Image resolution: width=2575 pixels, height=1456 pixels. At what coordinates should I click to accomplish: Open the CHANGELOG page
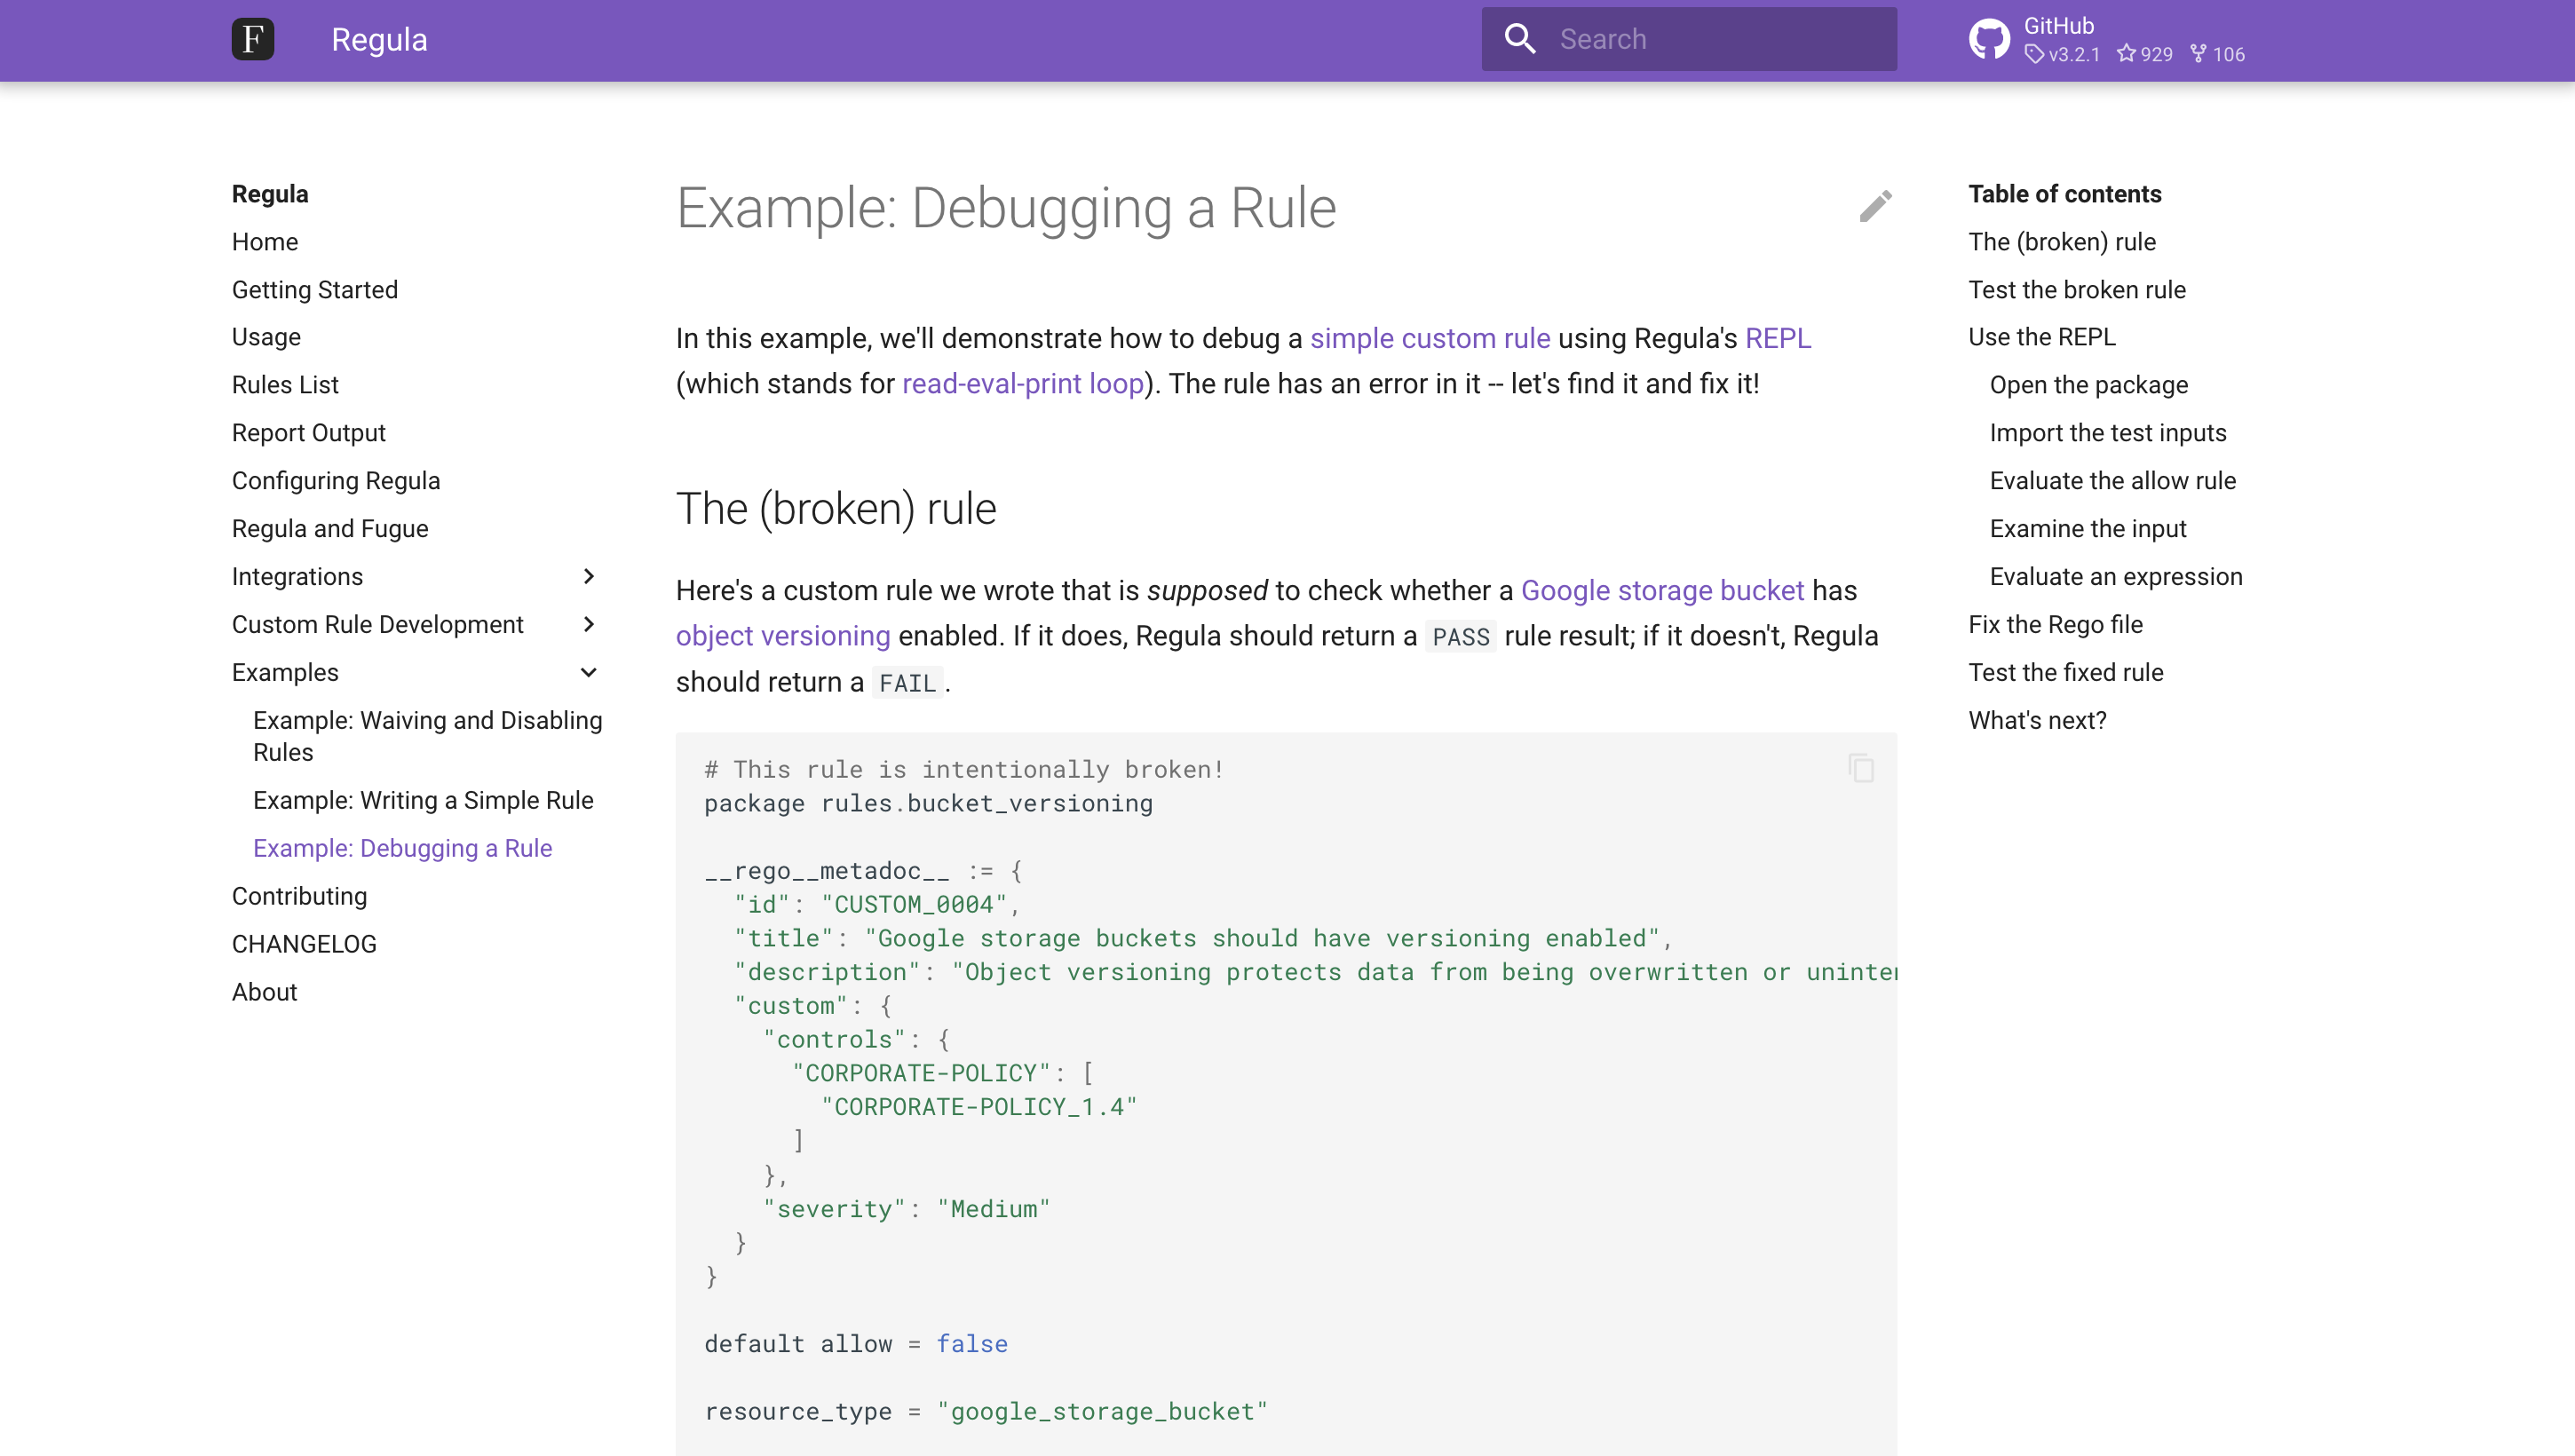[x=304, y=944]
